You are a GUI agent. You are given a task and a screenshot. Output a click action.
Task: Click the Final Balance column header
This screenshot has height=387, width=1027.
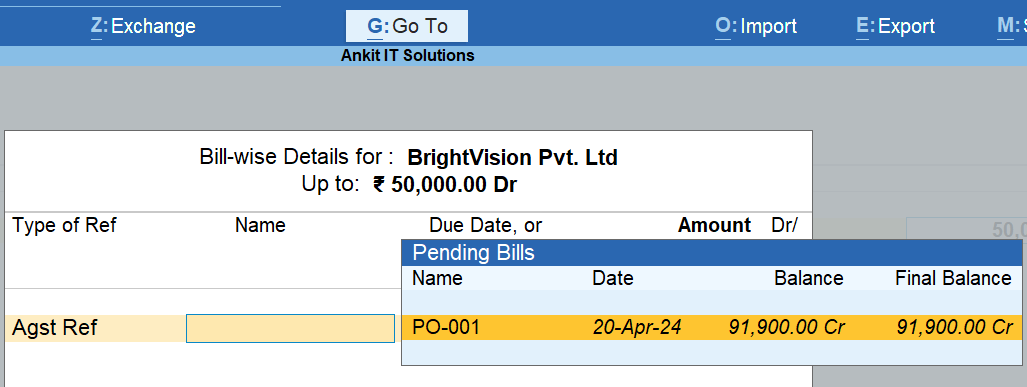pyautogui.click(x=954, y=278)
